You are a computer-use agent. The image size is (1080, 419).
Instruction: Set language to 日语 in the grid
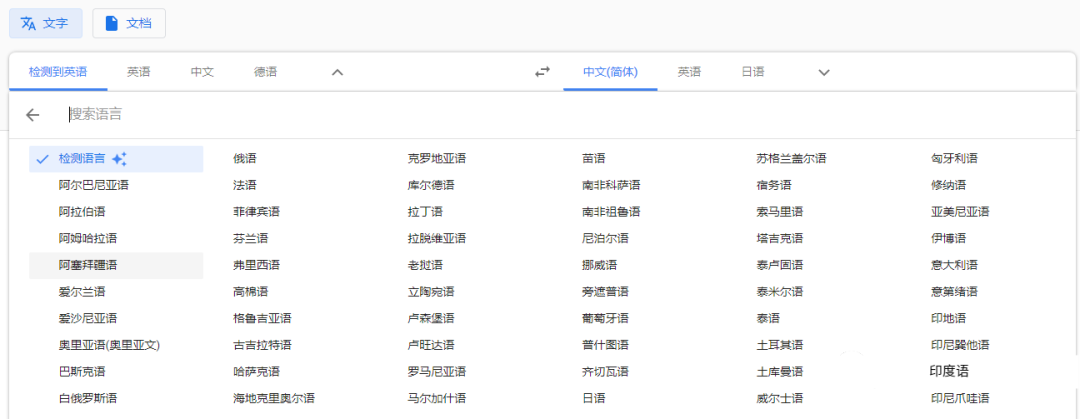[594, 398]
